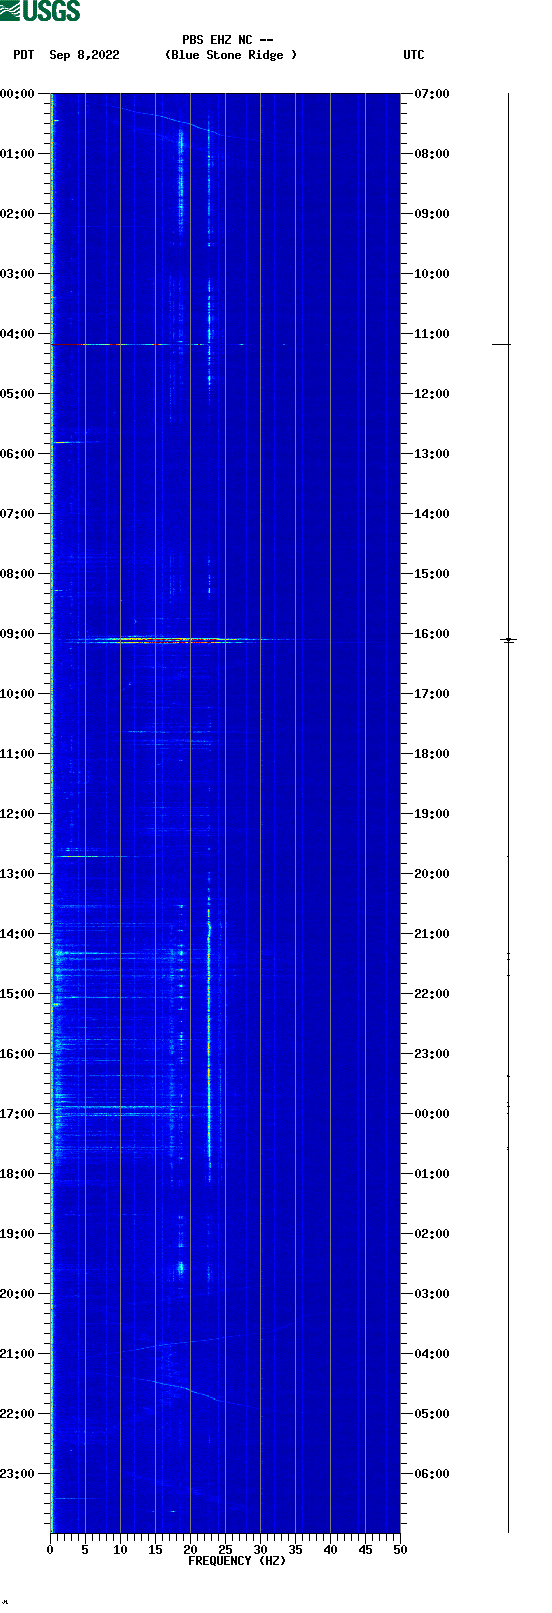Click the 25 Hz frequency tick label
This screenshot has width=552, height=1613.
(x=225, y=1550)
